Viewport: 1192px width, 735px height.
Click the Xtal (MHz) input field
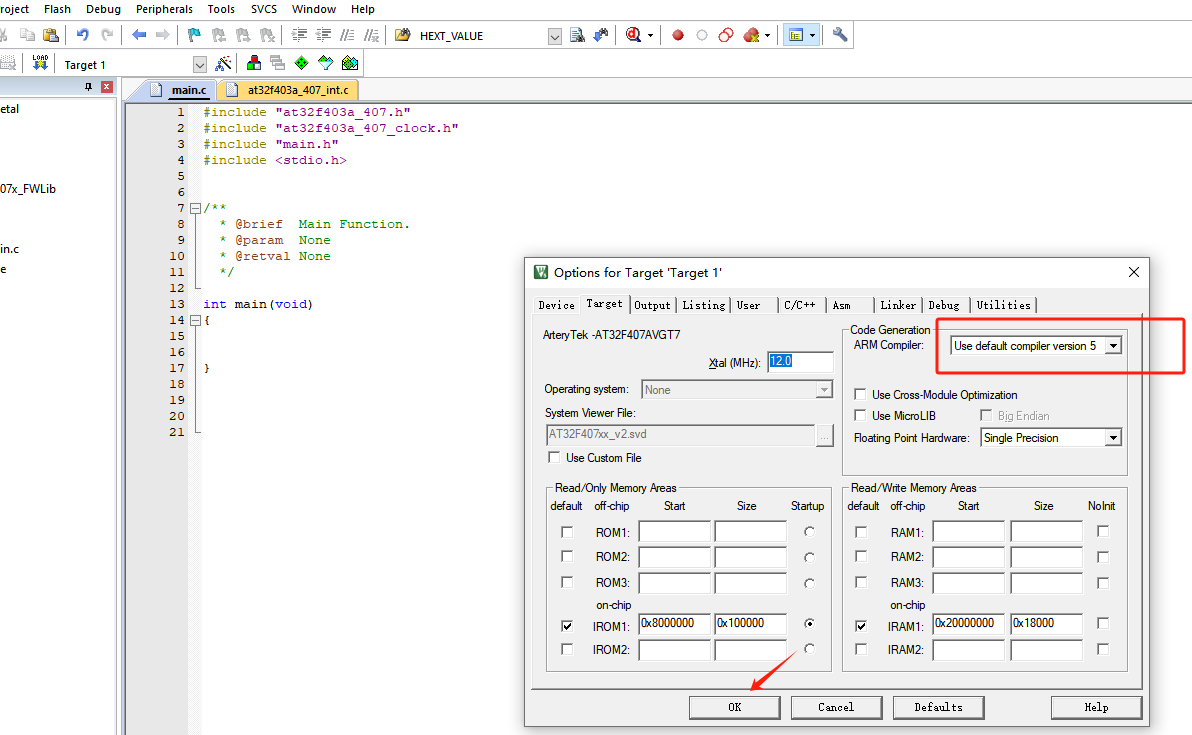click(800, 362)
